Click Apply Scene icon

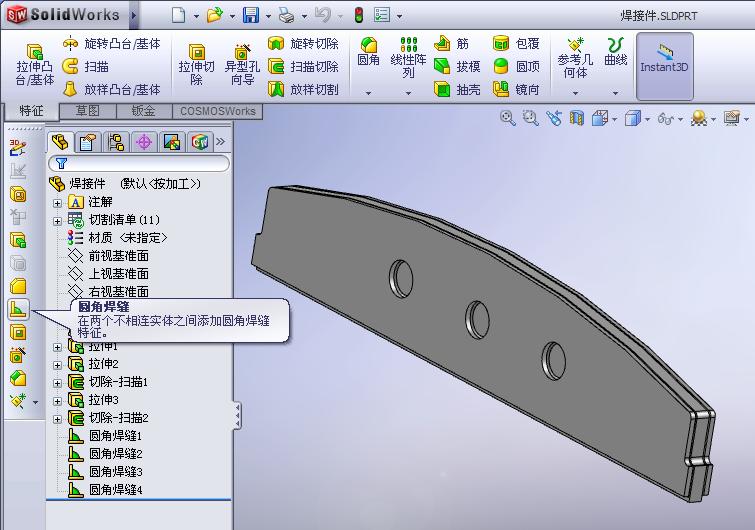[699, 117]
